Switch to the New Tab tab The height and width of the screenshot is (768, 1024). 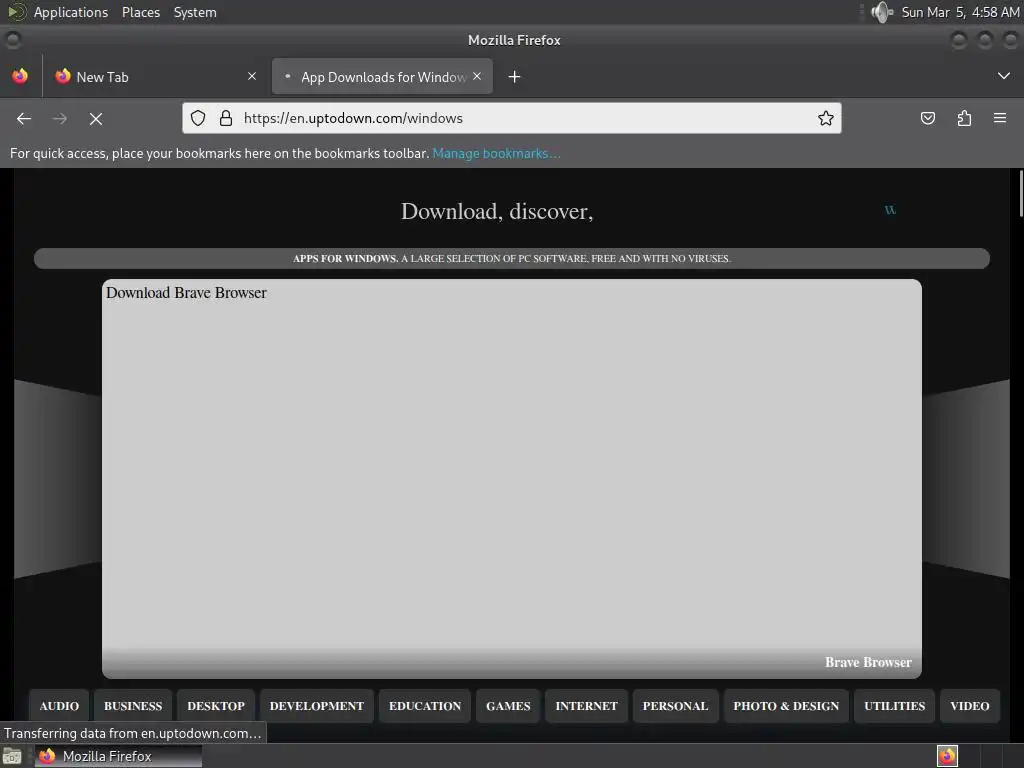pos(155,76)
